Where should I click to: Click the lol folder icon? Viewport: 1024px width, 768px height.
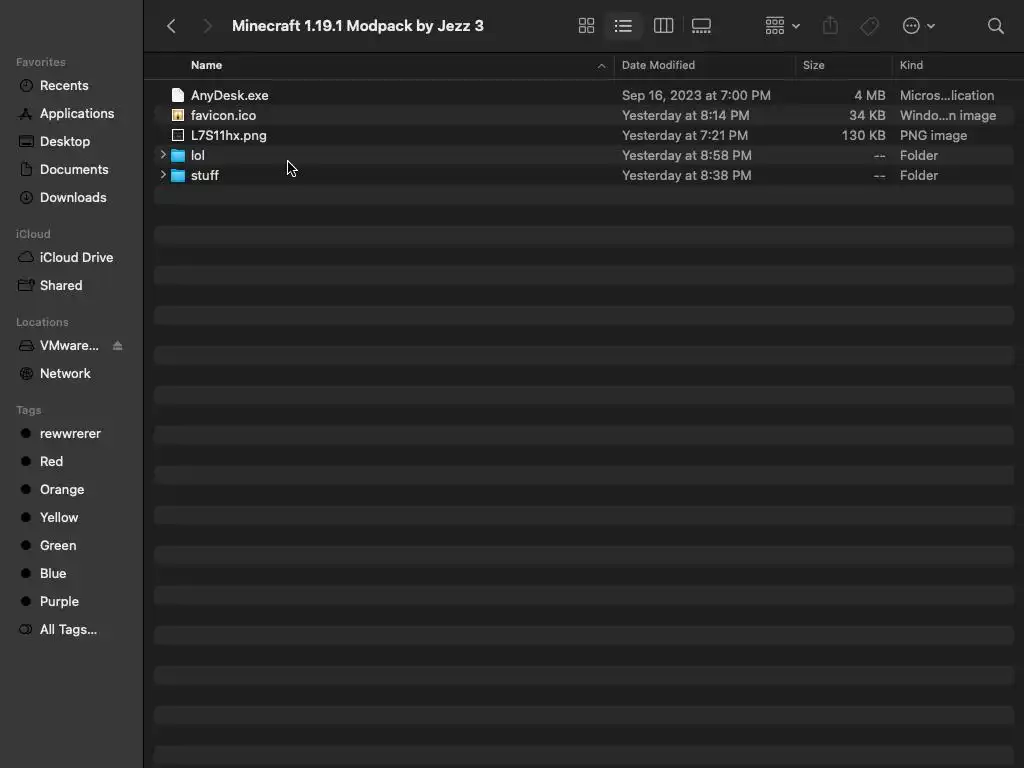178,156
